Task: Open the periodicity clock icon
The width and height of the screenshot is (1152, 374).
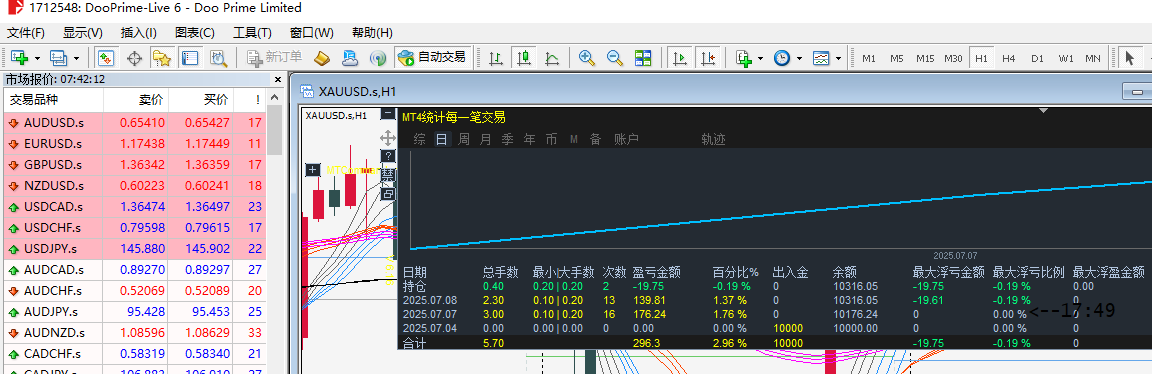Action: [x=782, y=57]
